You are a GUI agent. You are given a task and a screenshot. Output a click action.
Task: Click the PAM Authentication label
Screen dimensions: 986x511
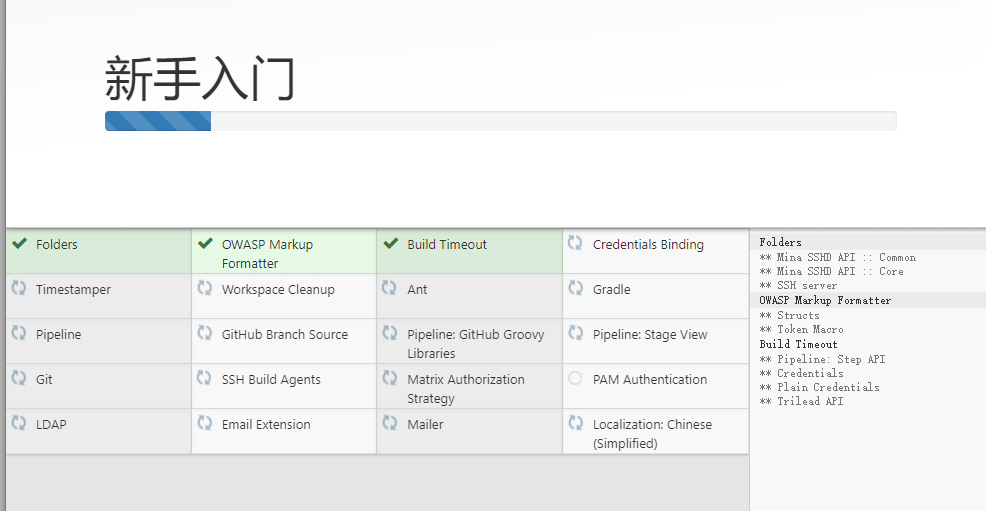tap(650, 380)
